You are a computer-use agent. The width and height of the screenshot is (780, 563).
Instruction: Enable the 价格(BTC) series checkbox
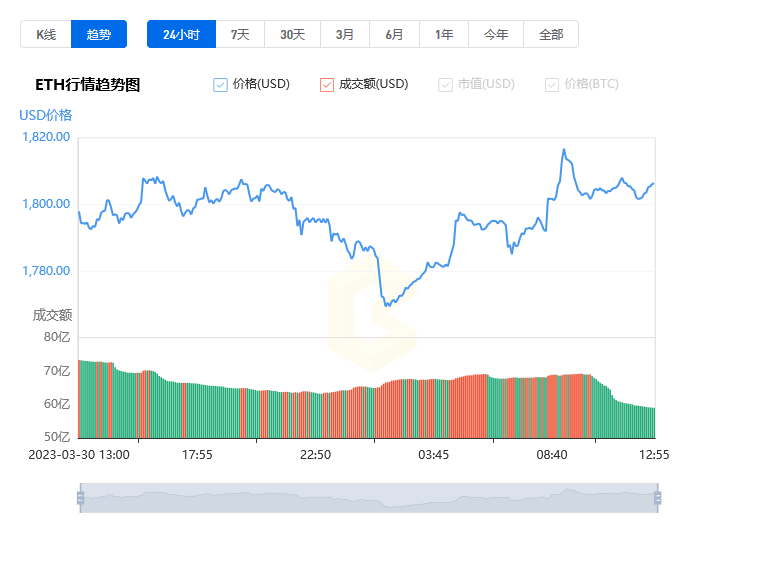pos(552,85)
